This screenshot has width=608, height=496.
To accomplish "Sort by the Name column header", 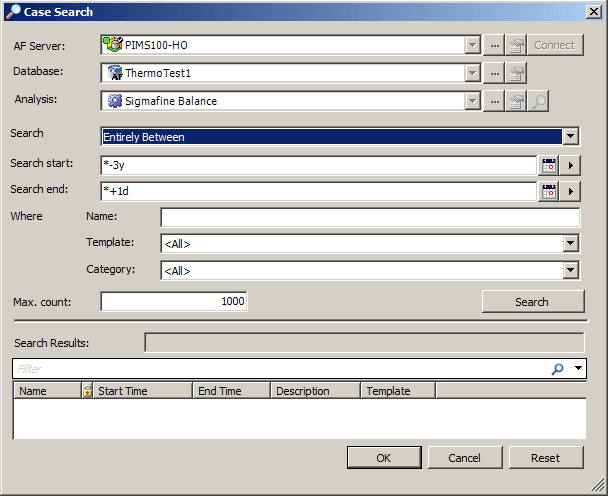I will coord(47,391).
